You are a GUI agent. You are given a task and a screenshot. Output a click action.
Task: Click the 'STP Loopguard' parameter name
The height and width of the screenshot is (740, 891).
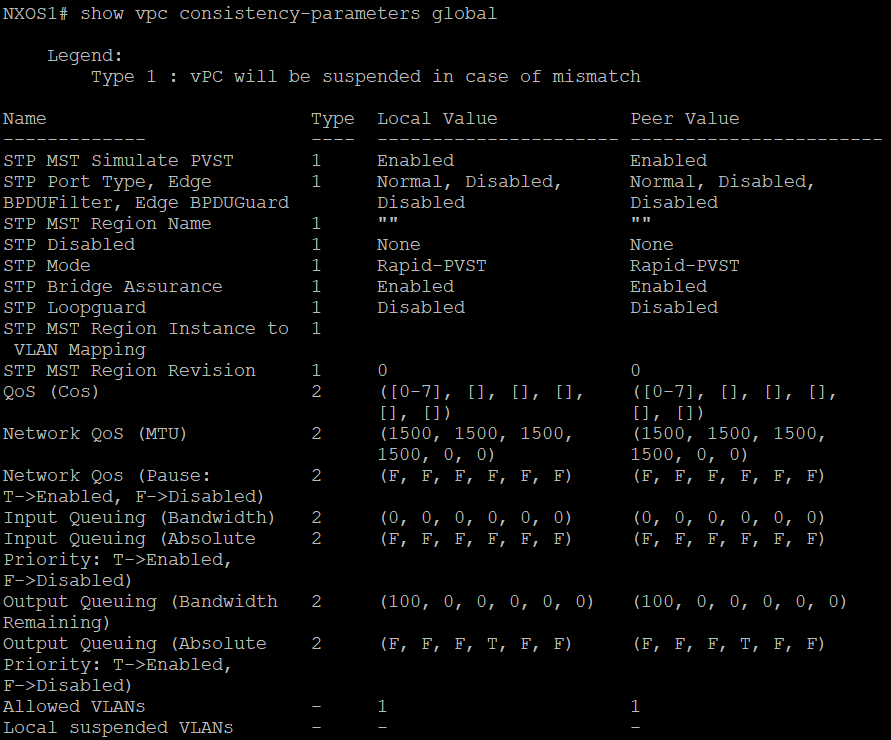[74, 308]
